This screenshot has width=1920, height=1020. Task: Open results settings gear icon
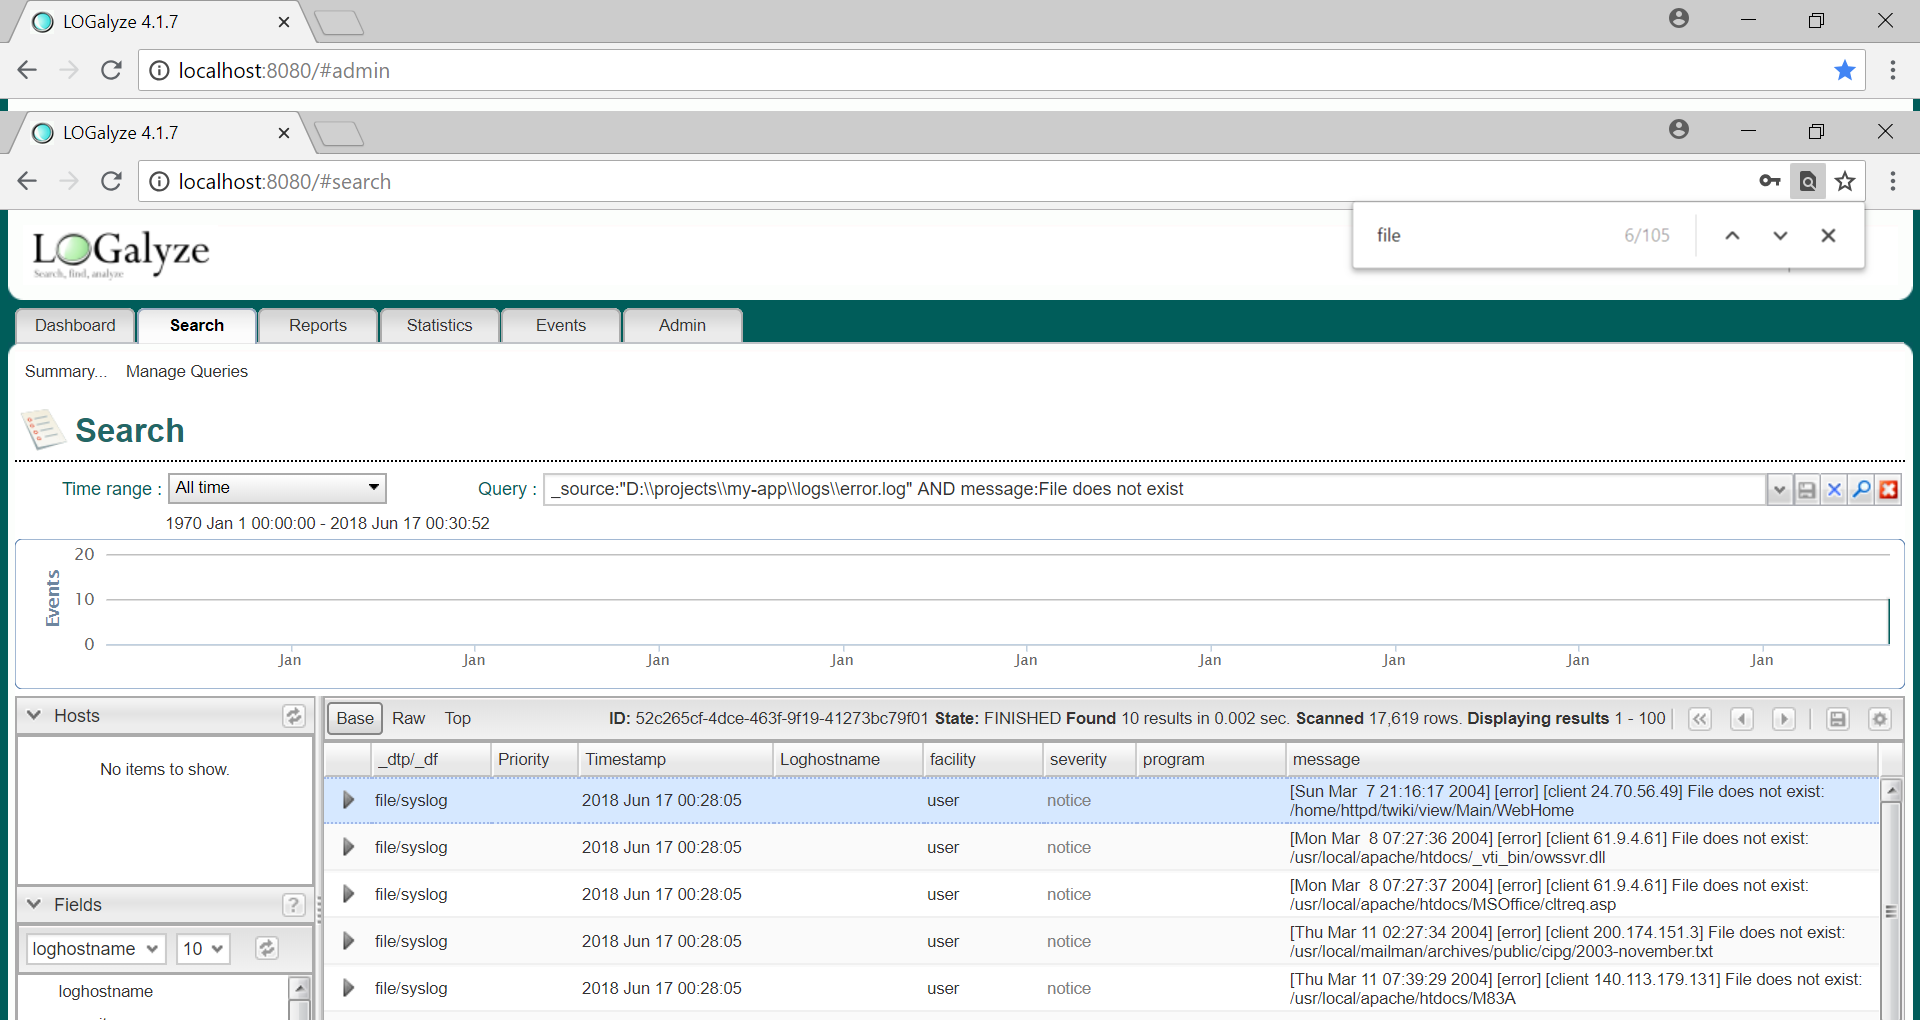[x=1880, y=719]
